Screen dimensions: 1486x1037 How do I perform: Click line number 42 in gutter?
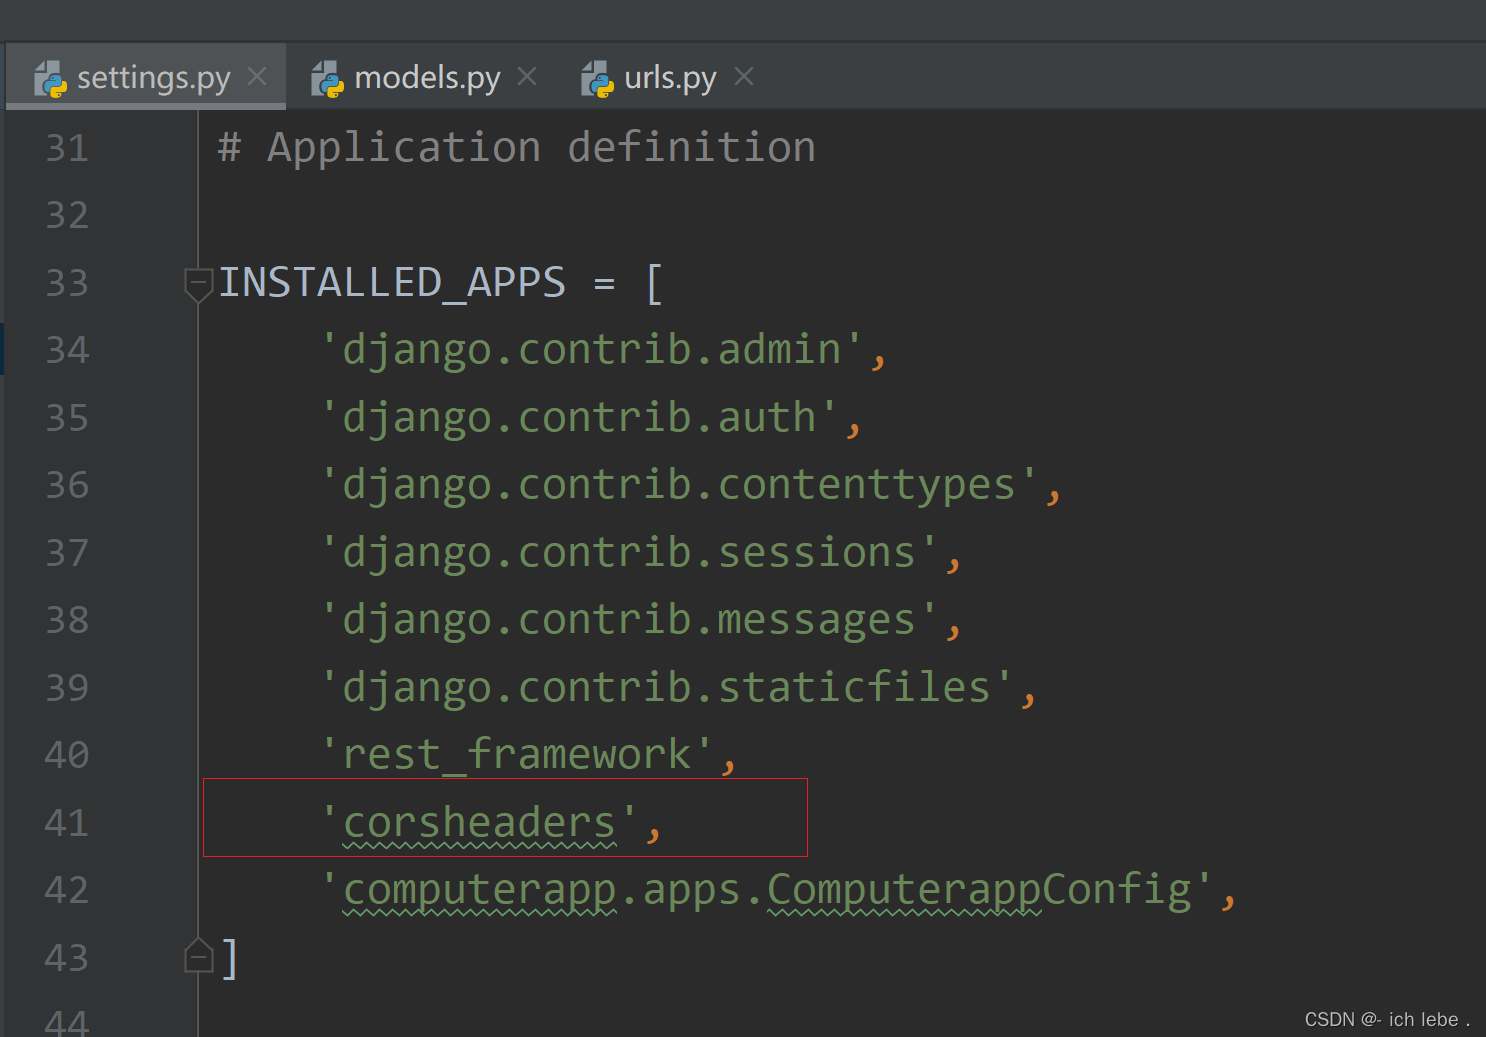click(x=67, y=890)
